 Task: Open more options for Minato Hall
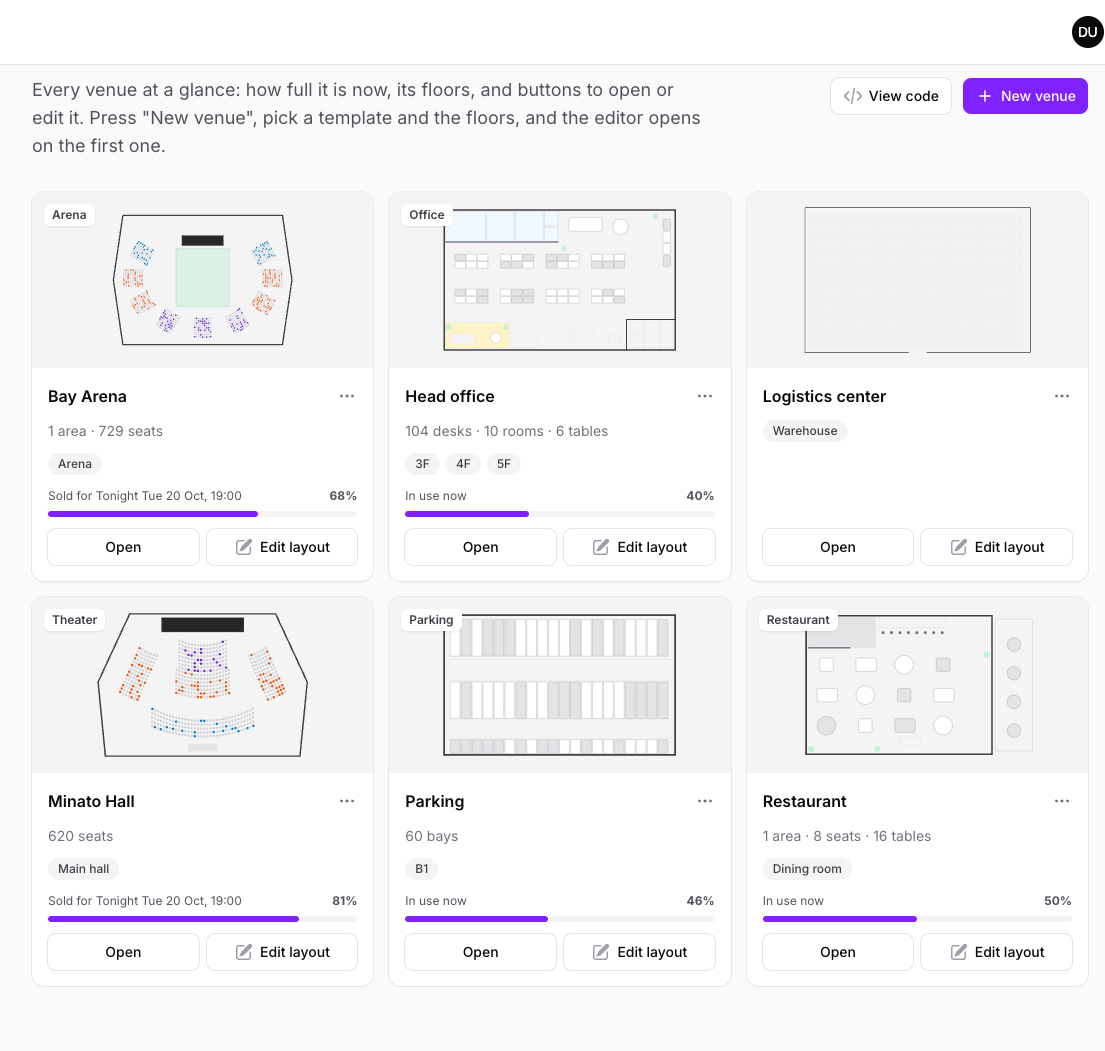pos(347,801)
